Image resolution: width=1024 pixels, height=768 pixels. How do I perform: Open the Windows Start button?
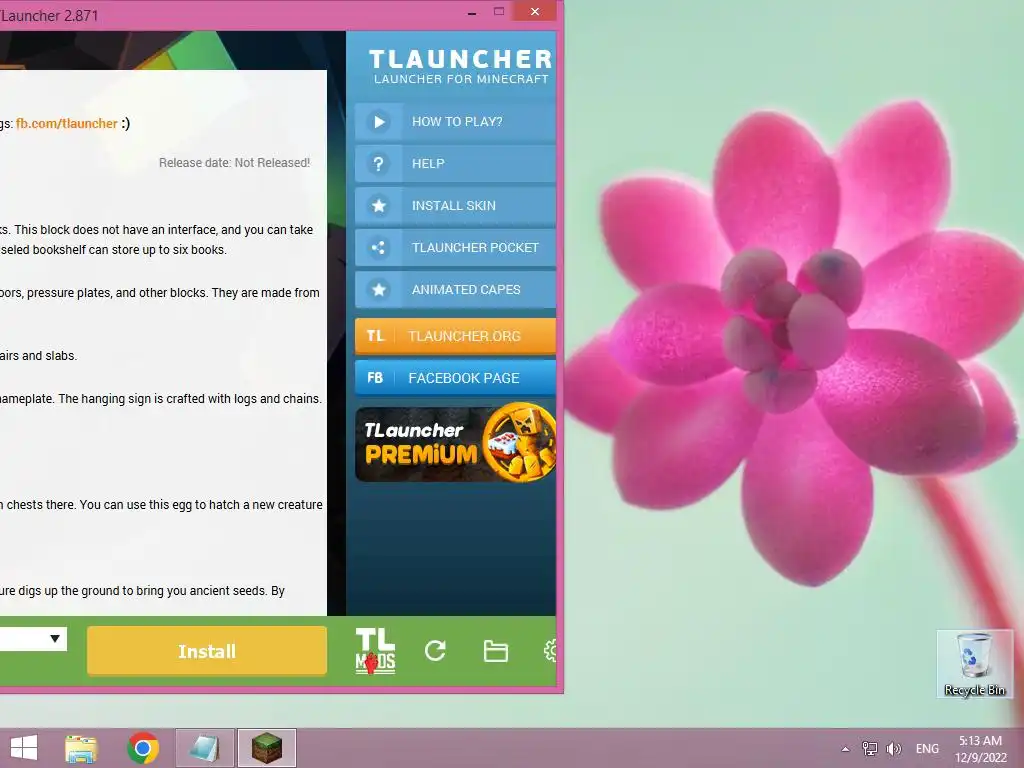pos(24,748)
